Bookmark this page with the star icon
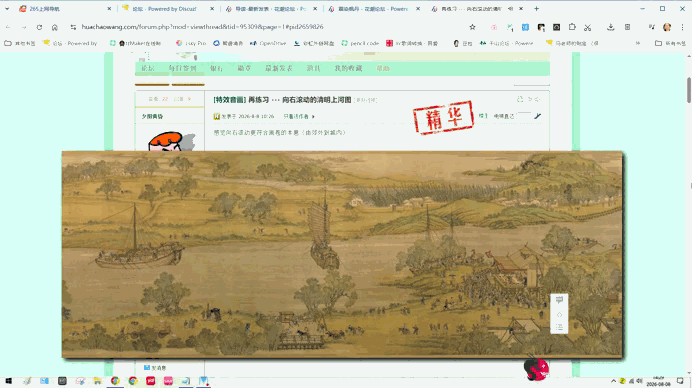The height and width of the screenshot is (388, 692). pyautogui.click(x=473, y=27)
